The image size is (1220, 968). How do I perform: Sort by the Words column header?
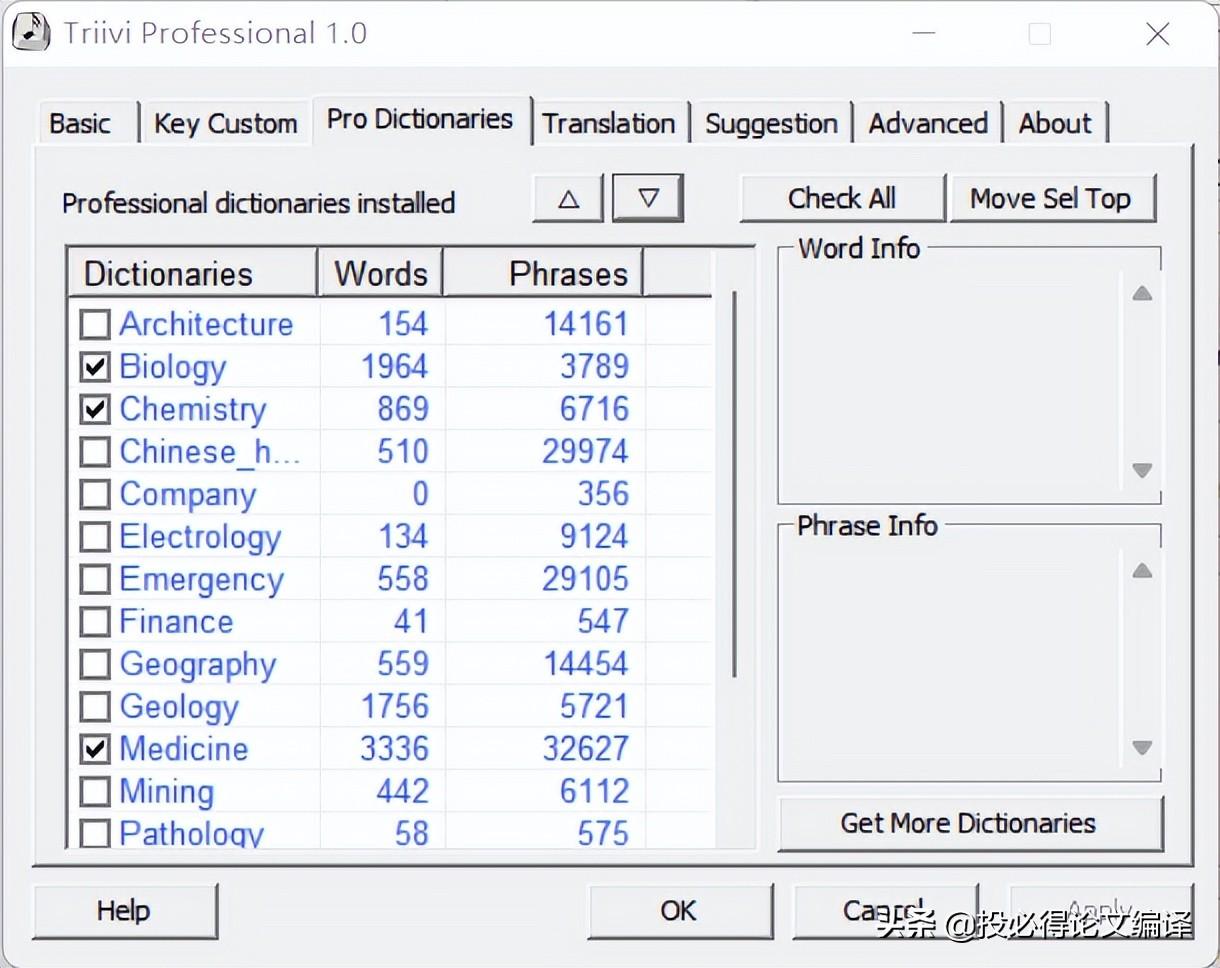tap(380, 274)
